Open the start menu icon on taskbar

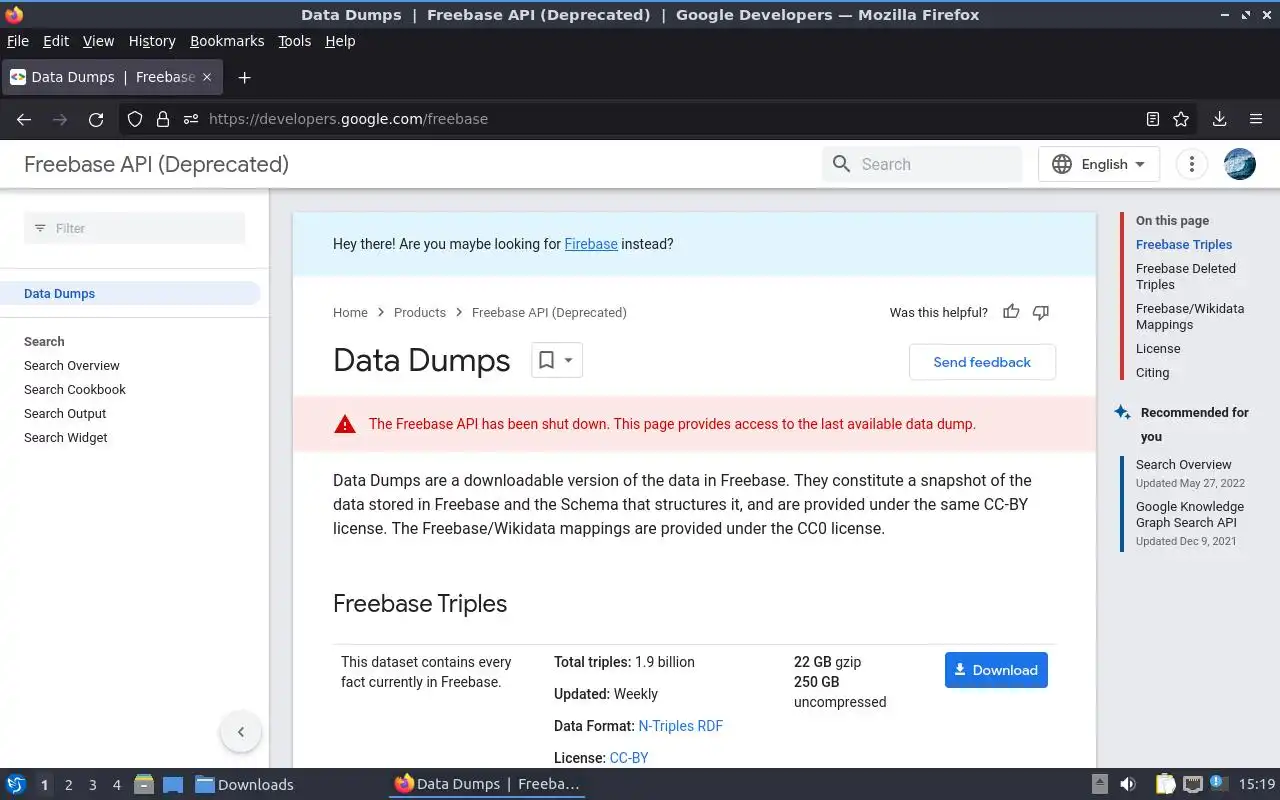pyautogui.click(x=15, y=784)
